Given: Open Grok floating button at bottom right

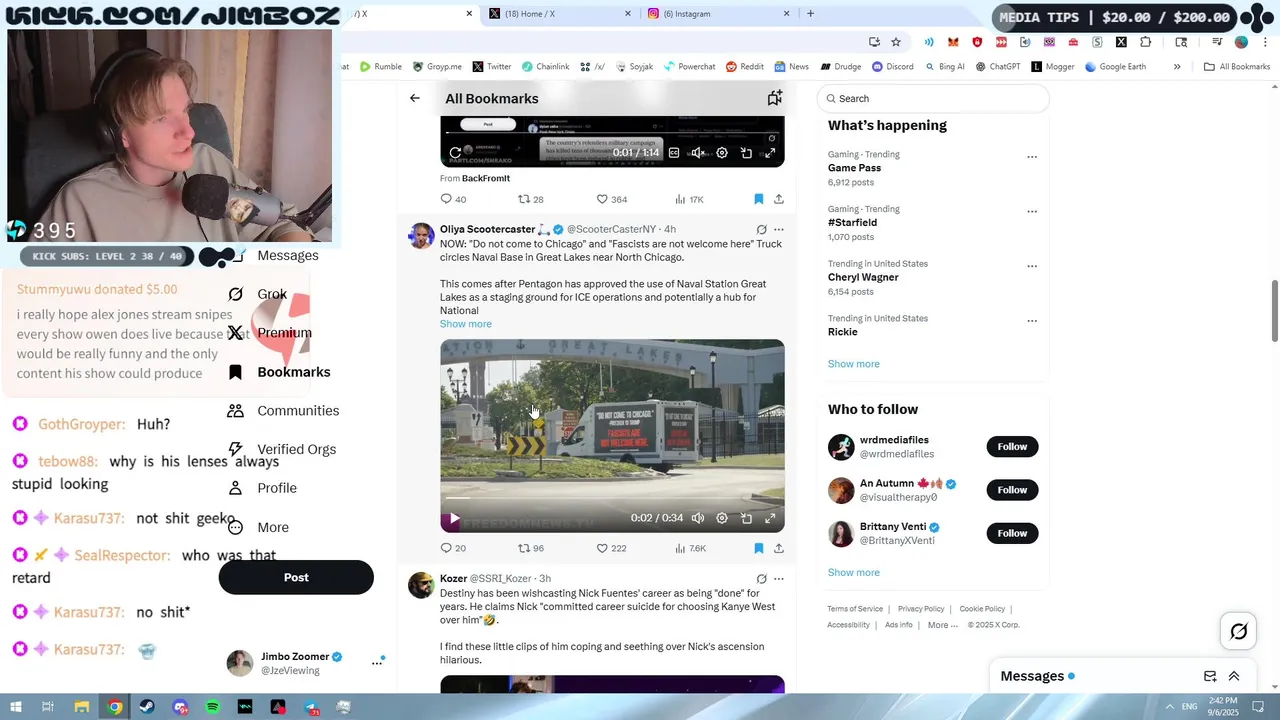Looking at the screenshot, I should click(x=1238, y=631).
